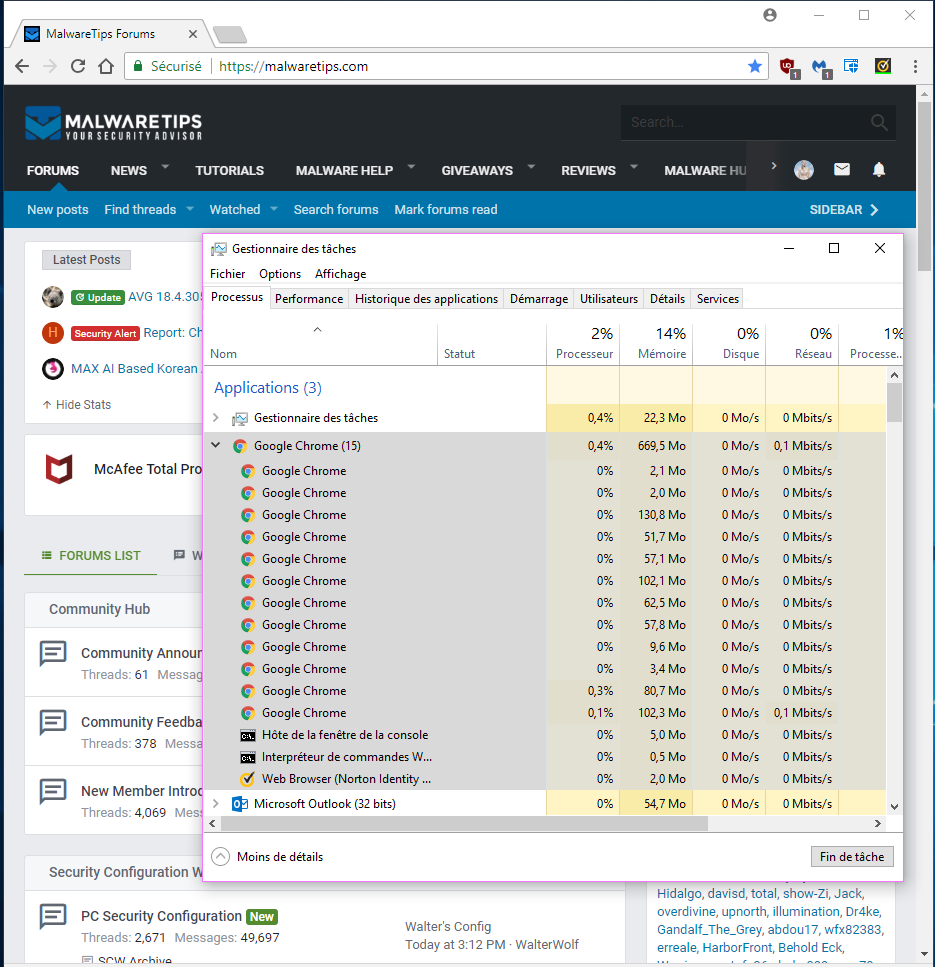Open the New posts link

(58, 210)
